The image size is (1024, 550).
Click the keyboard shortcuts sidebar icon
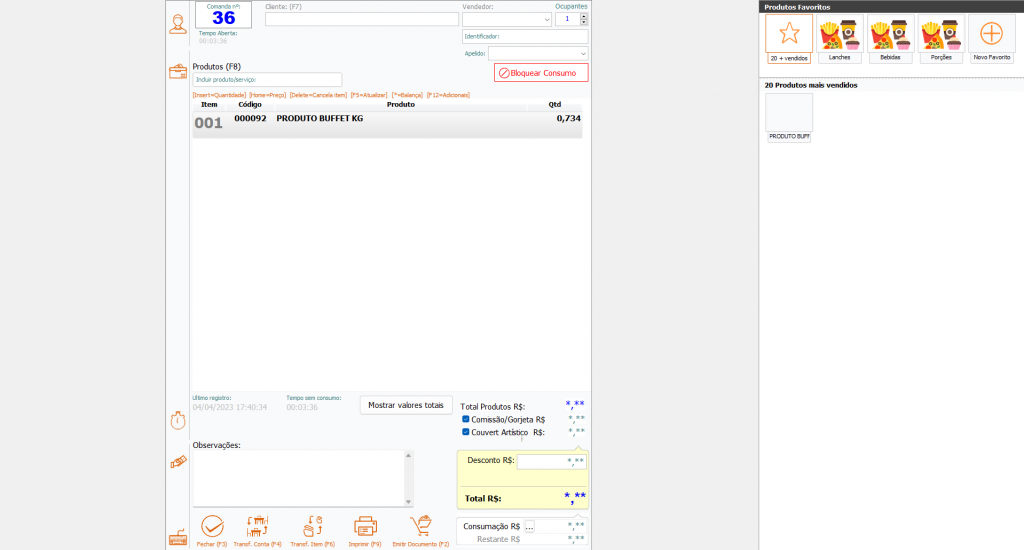(178, 538)
